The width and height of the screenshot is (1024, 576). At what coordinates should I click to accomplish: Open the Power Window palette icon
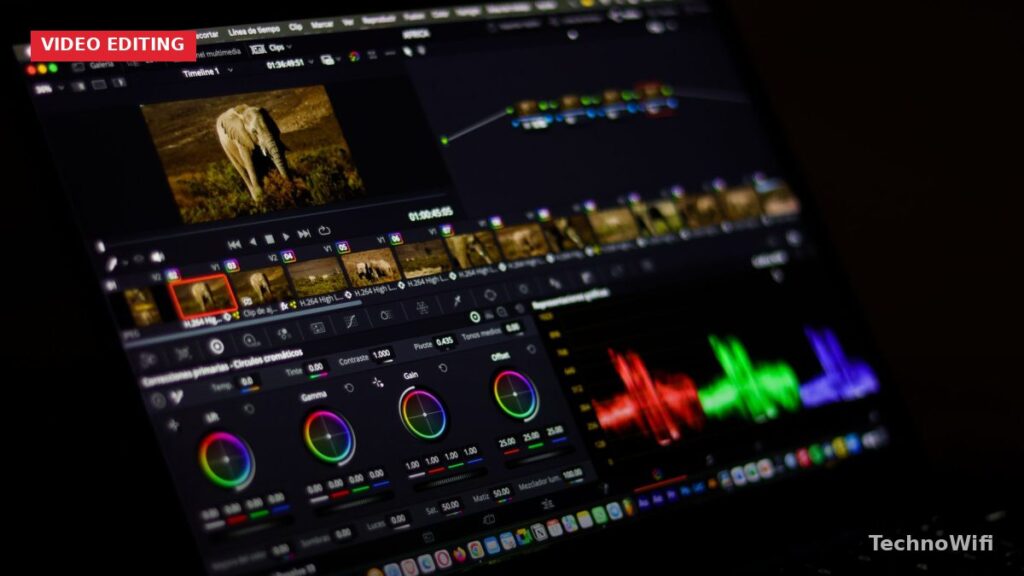point(490,295)
